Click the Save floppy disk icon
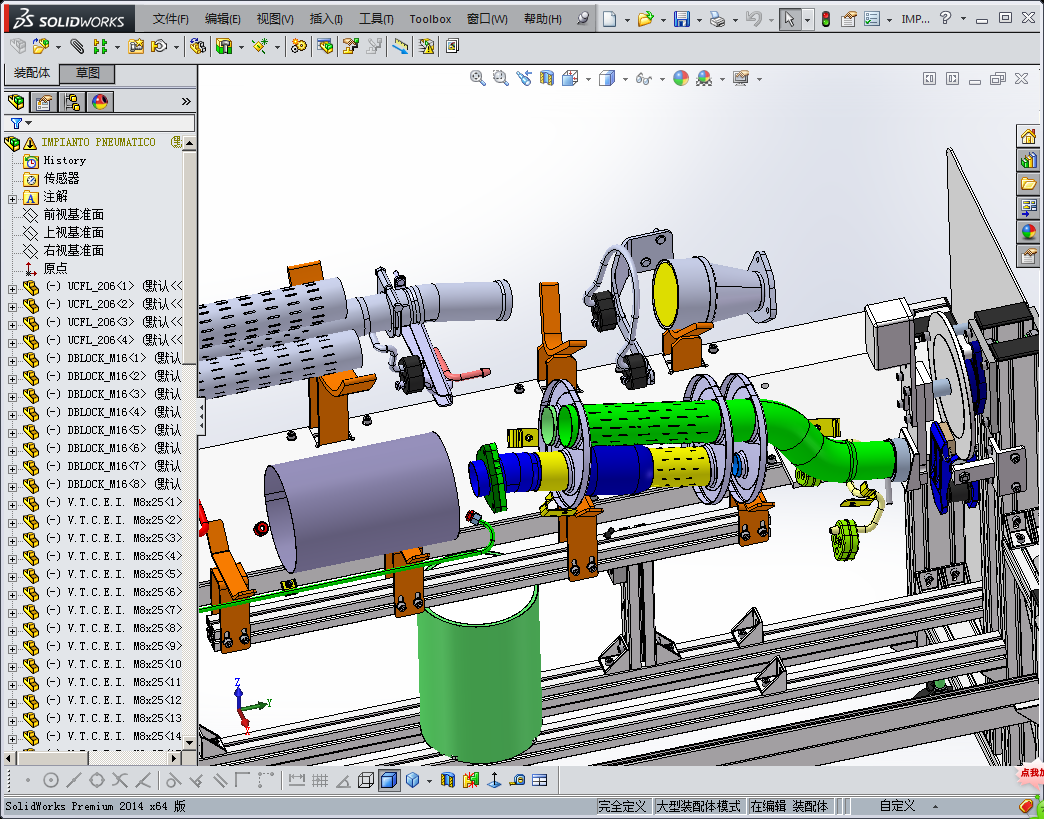The height and width of the screenshot is (819, 1044). [x=681, y=19]
